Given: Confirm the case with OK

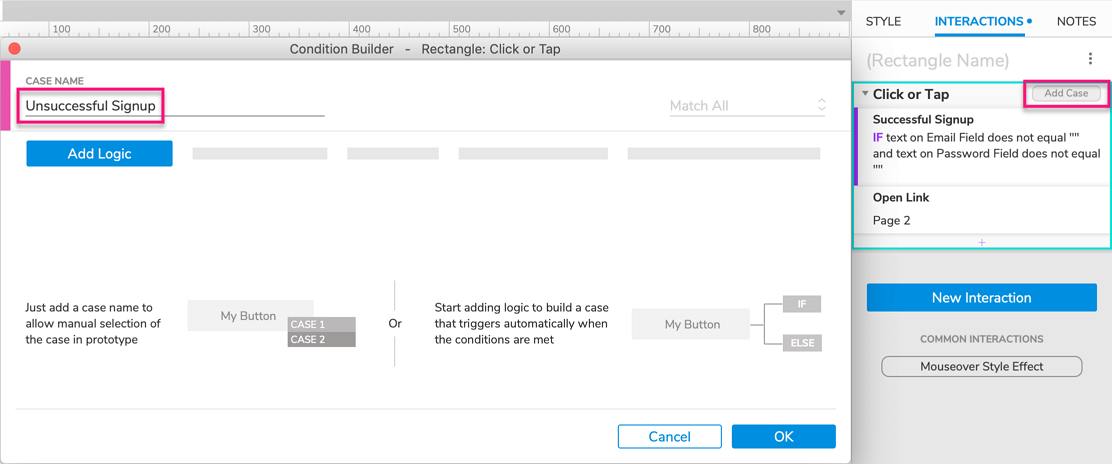Looking at the screenshot, I should point(783,436).
